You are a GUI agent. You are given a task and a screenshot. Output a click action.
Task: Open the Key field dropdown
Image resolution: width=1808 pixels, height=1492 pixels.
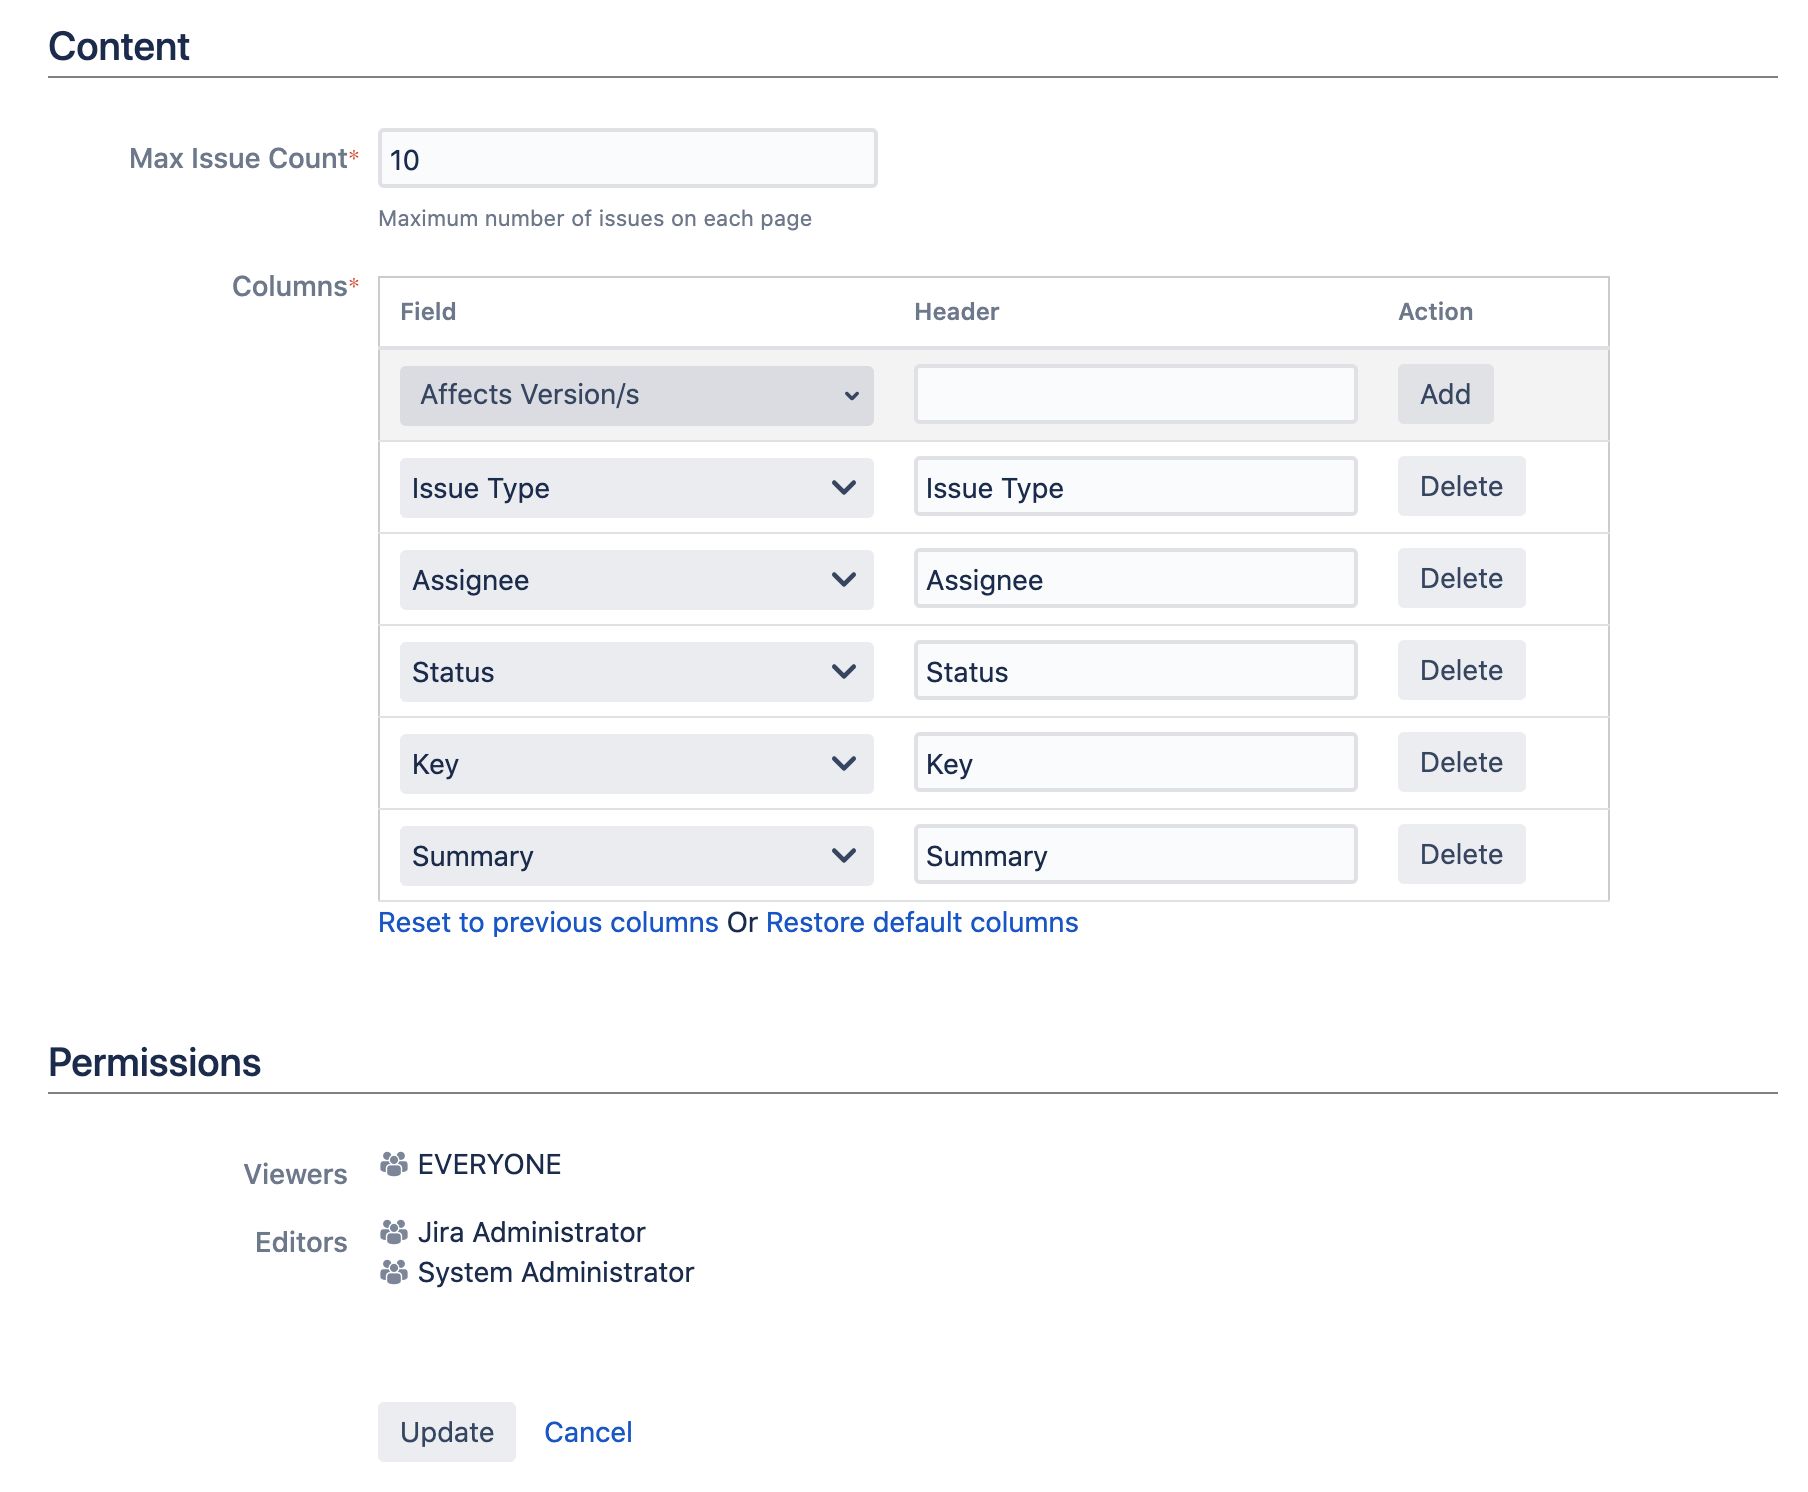tap(636, 764)
